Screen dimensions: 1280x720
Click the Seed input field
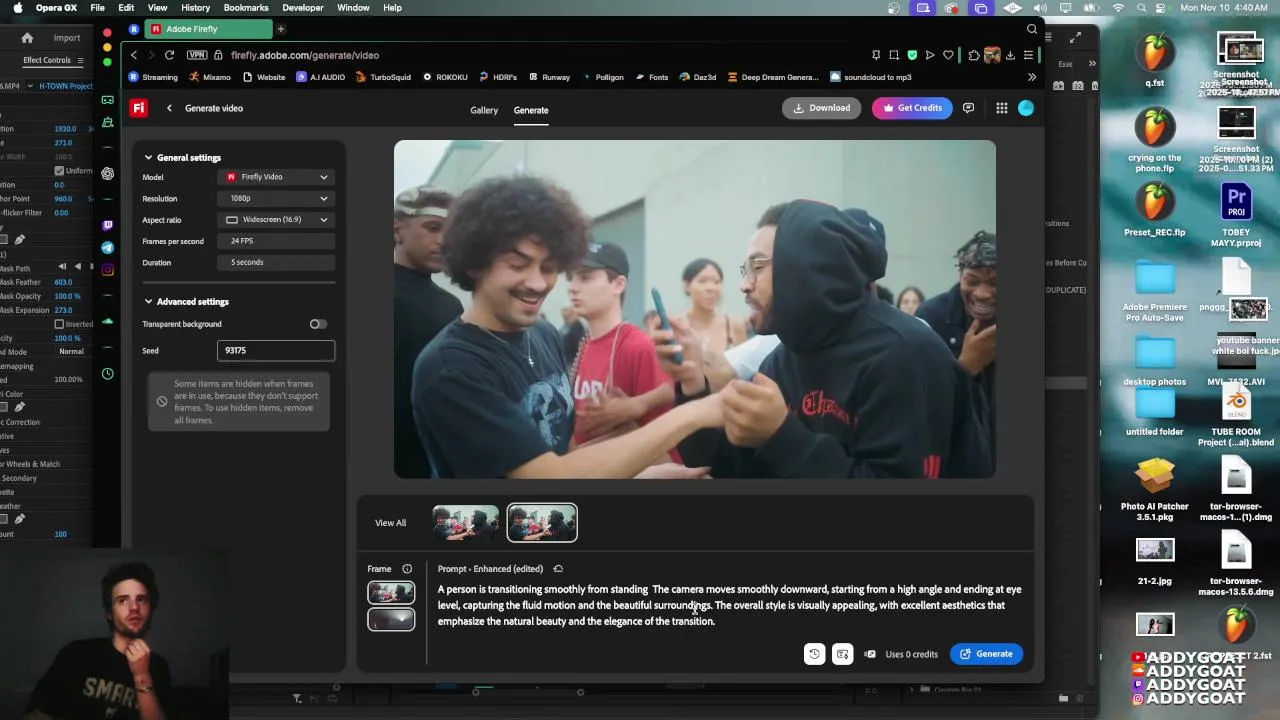[276, 351]
